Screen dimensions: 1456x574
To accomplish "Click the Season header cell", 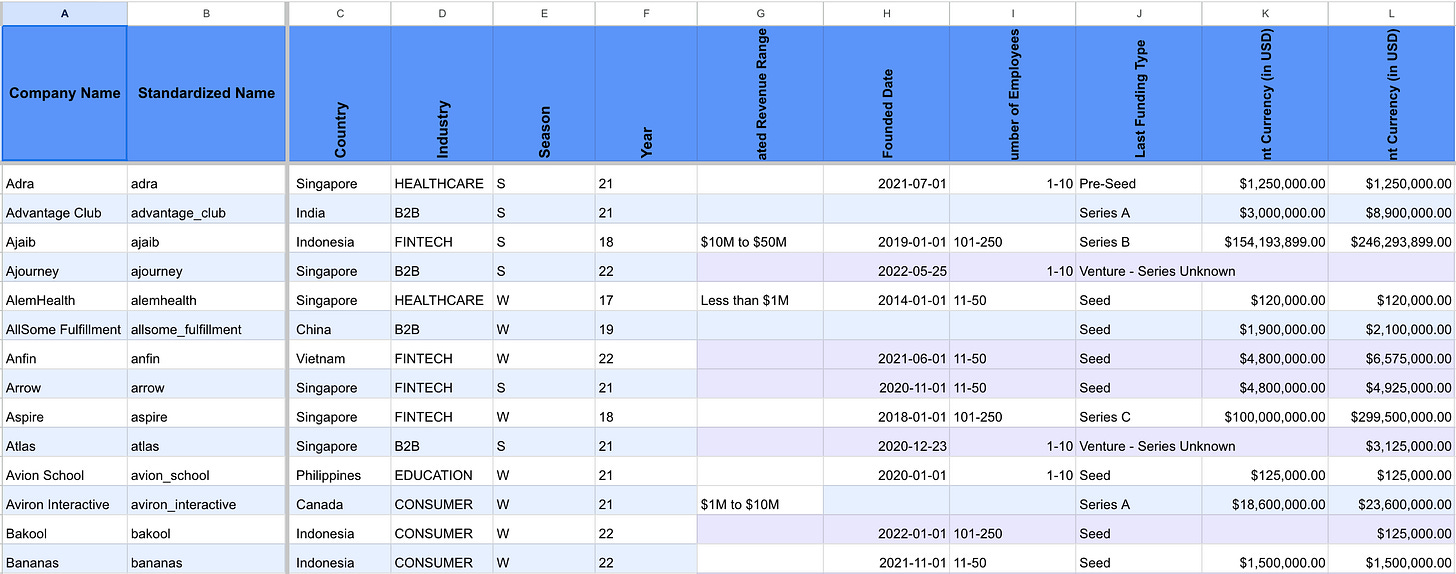I will [x=544, y=93].
